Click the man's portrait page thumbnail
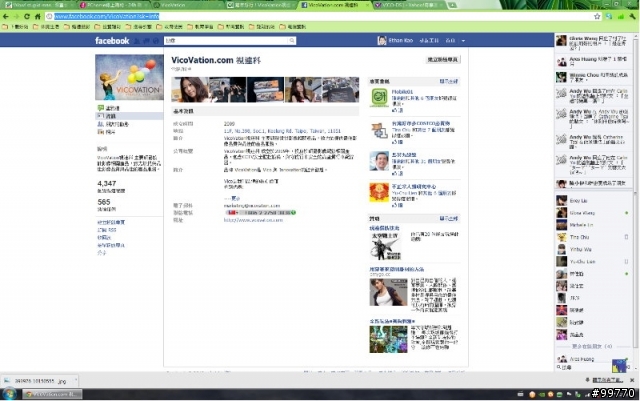This screenshot has height=401, width=640. [379, 161]
